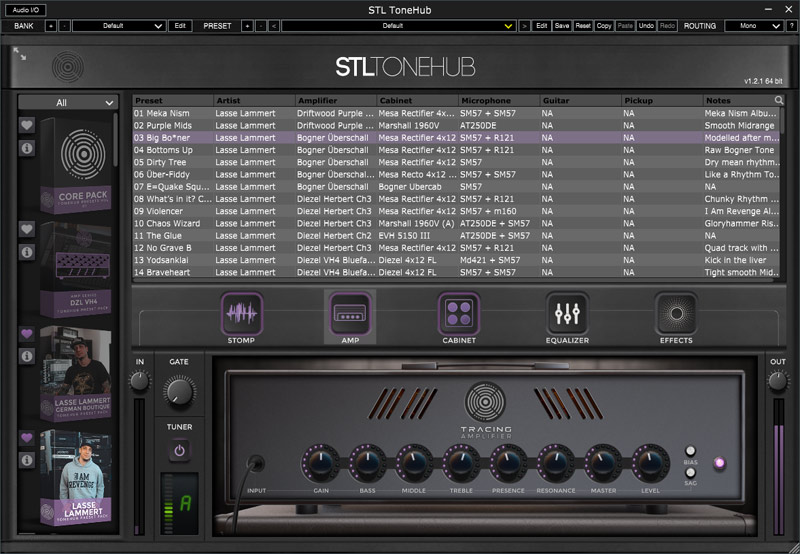
Task: Click the search magnifier in preset table
Action: coord(779,100)
